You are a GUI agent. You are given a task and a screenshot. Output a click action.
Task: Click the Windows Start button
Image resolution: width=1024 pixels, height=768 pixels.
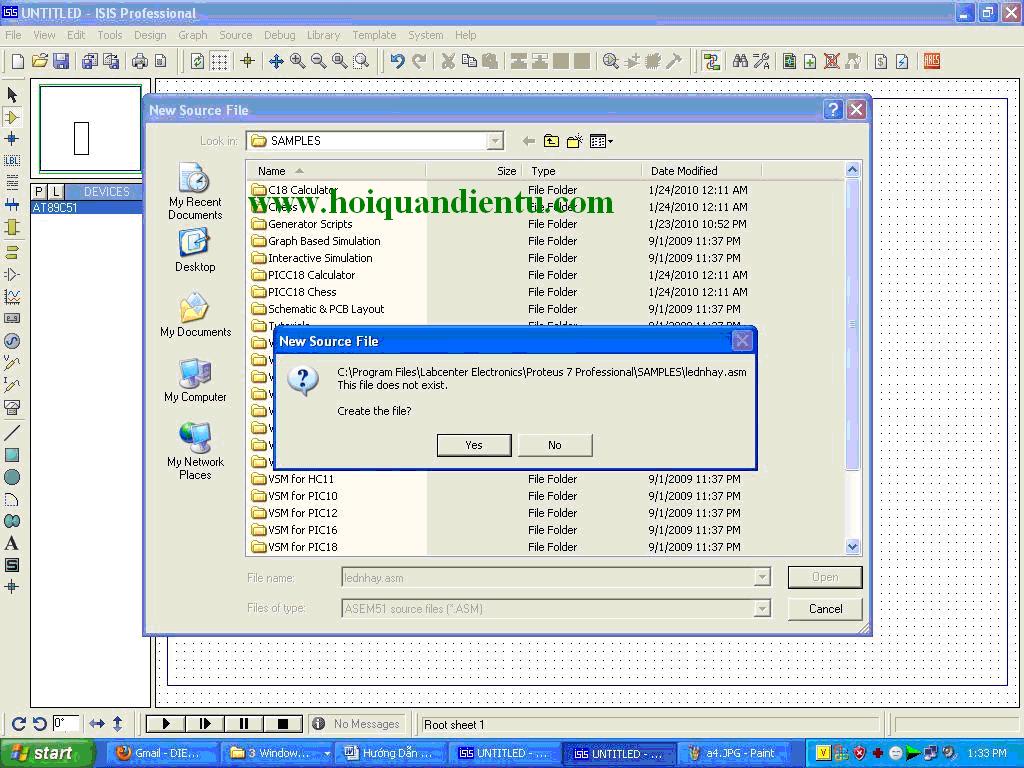point(46,754)
